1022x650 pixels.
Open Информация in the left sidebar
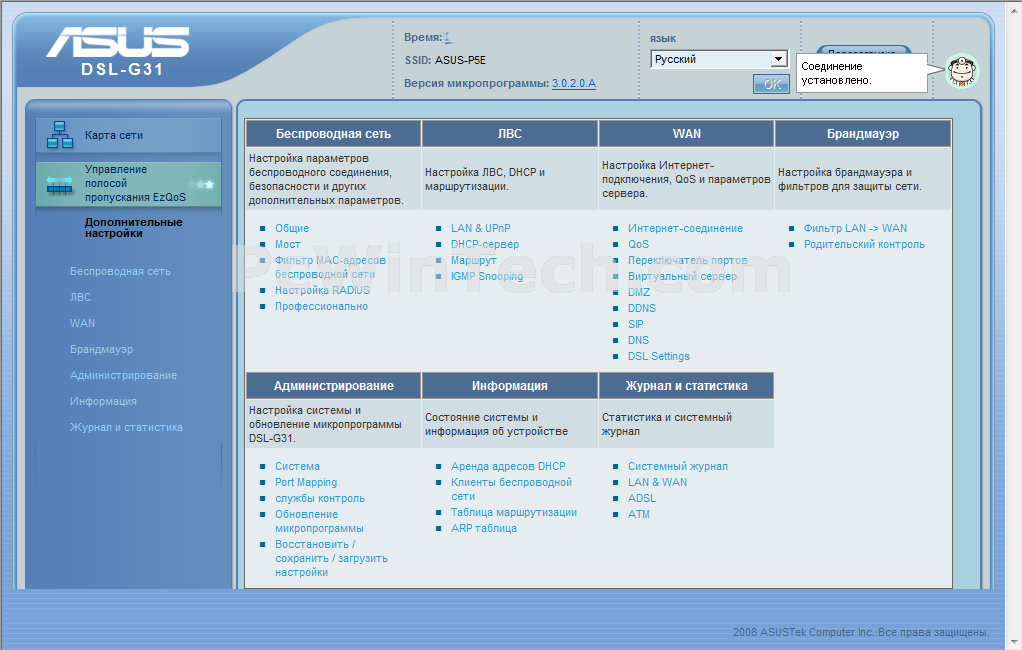coord(103,402)
